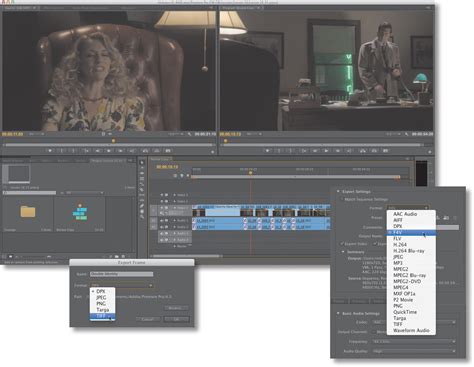Viewport: 474px width, 367px height.
Task: Toggle Match Sequence Settings checkbox
Action: [342, 199]
